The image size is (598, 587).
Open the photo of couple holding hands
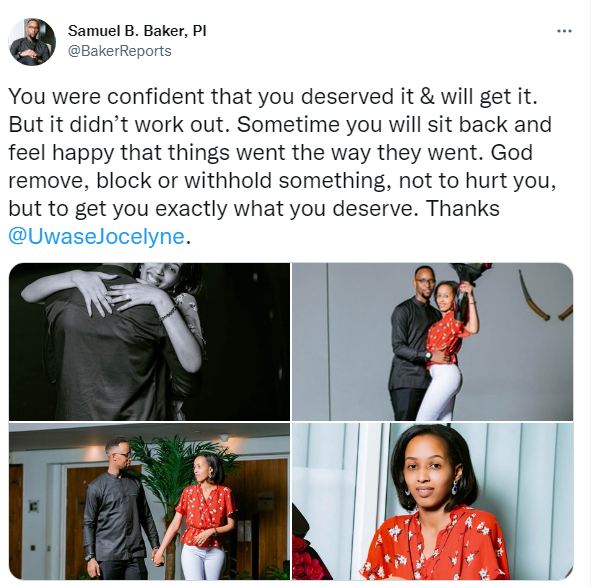click(x=149, y=501)
